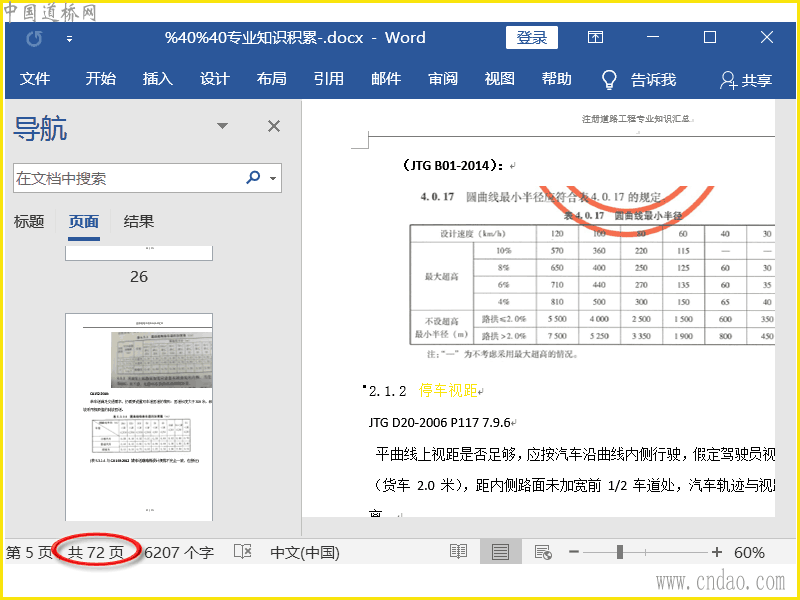Image resolution: width=800 pixels, height=600 pixels.
Task: Click the 共享 share button
Action: [746, 80]
